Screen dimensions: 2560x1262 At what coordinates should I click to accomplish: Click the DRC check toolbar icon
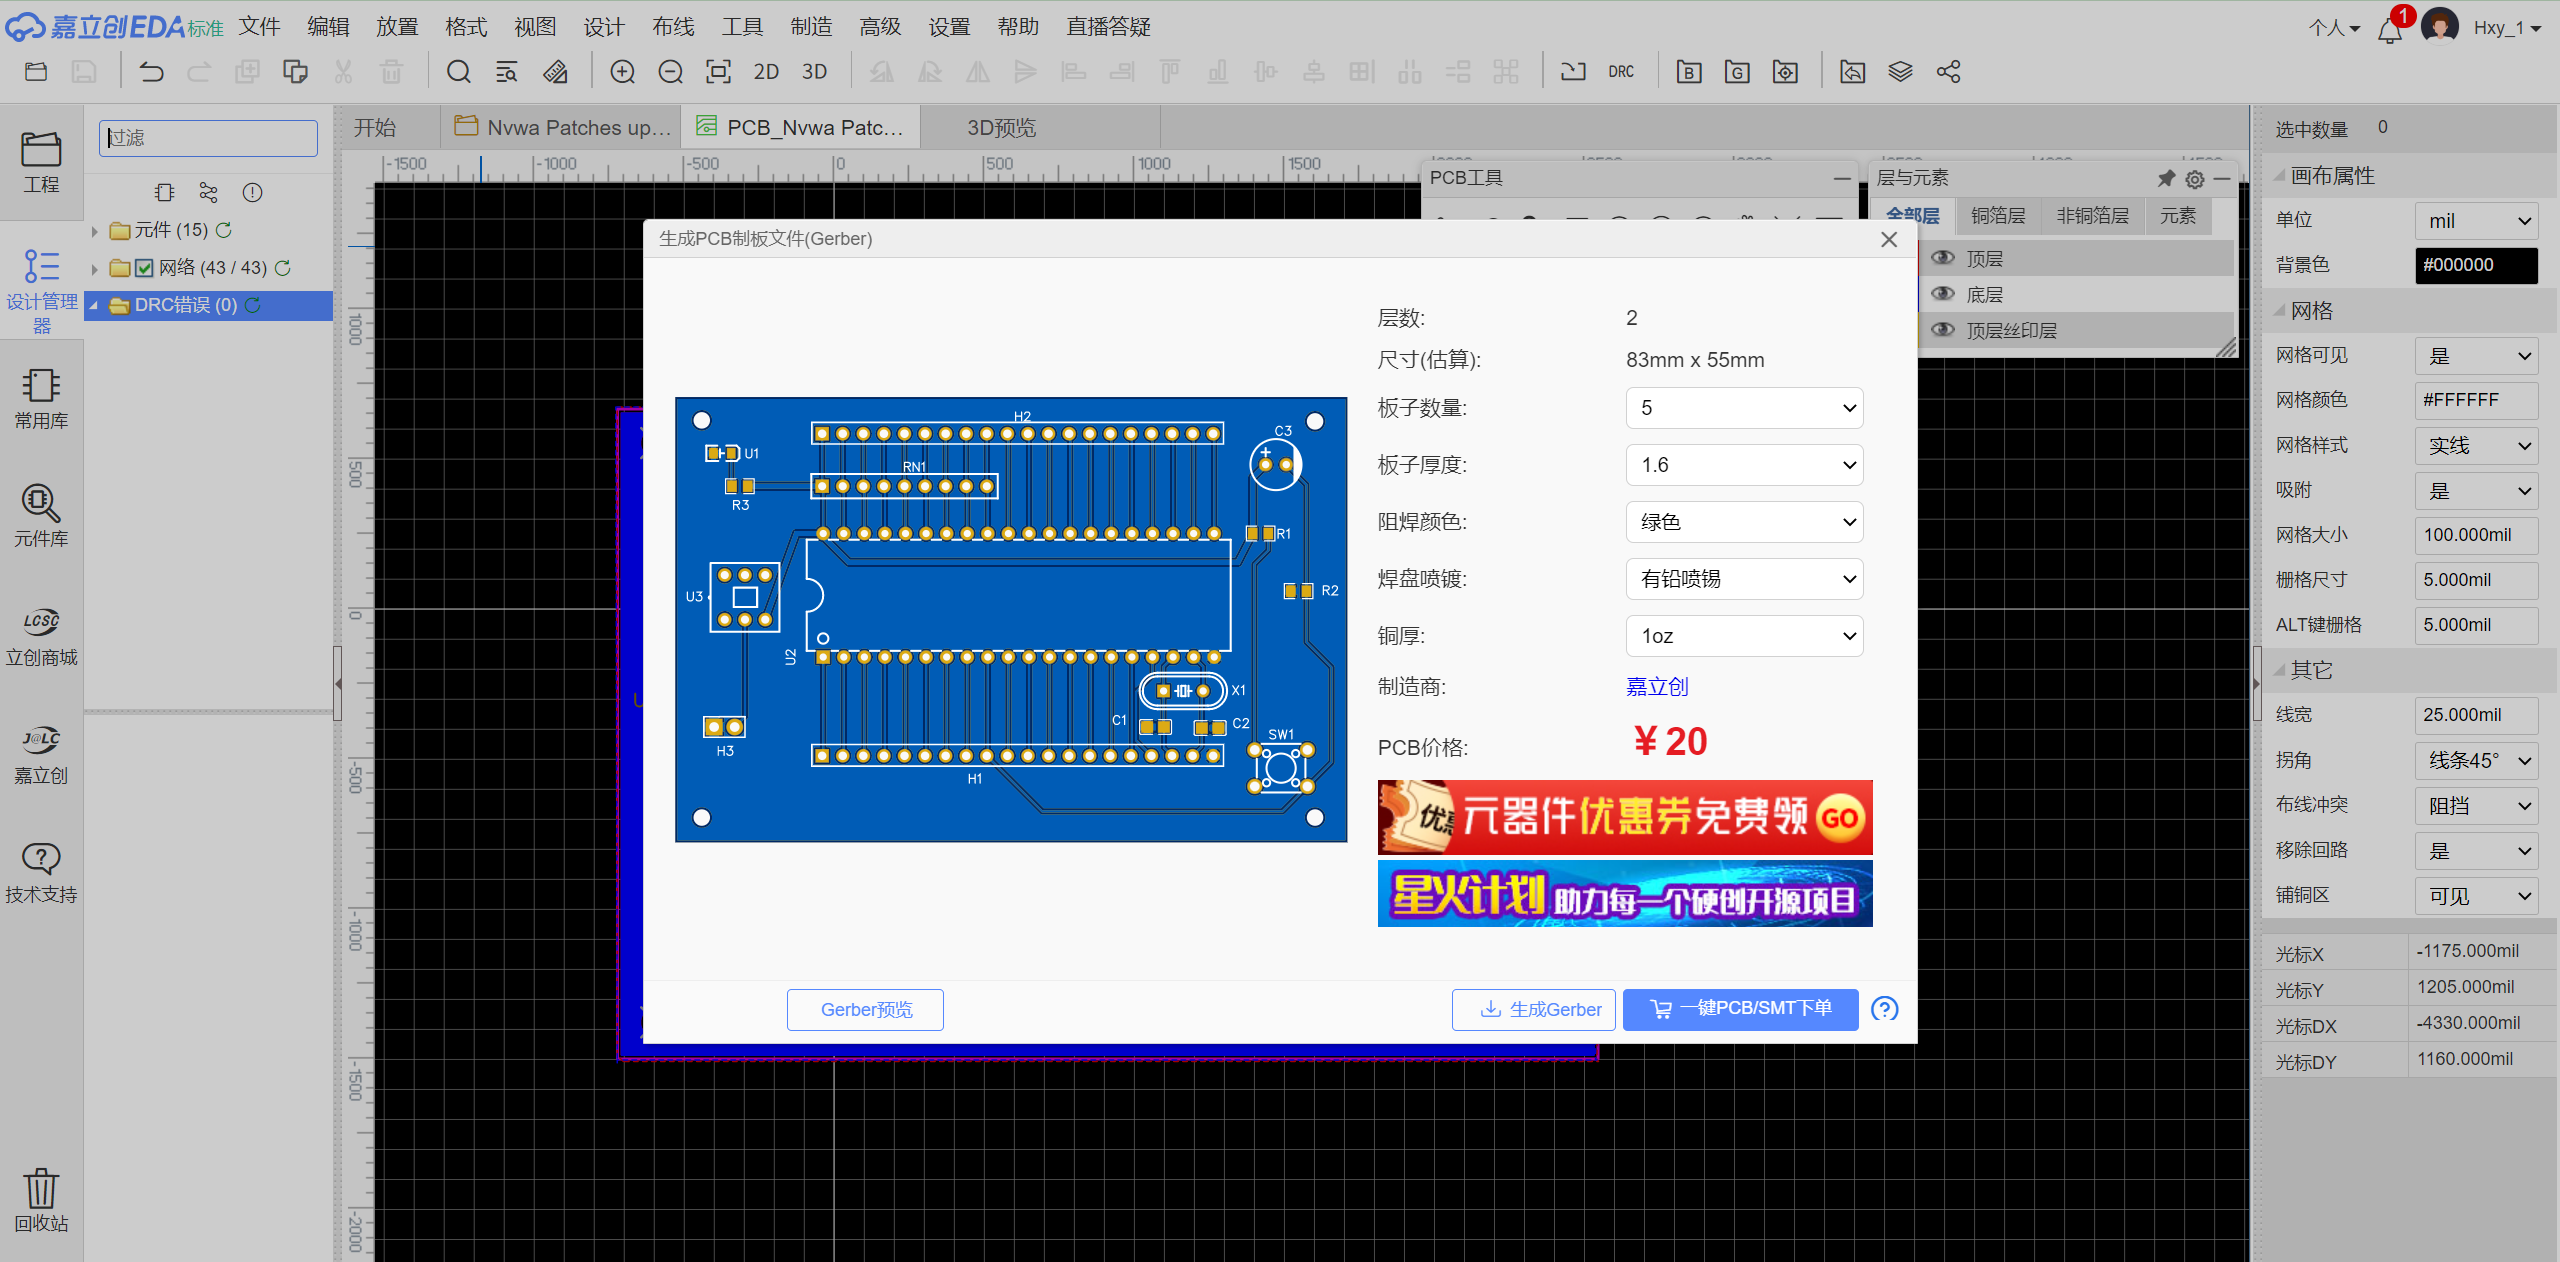tap(1620, 72)
